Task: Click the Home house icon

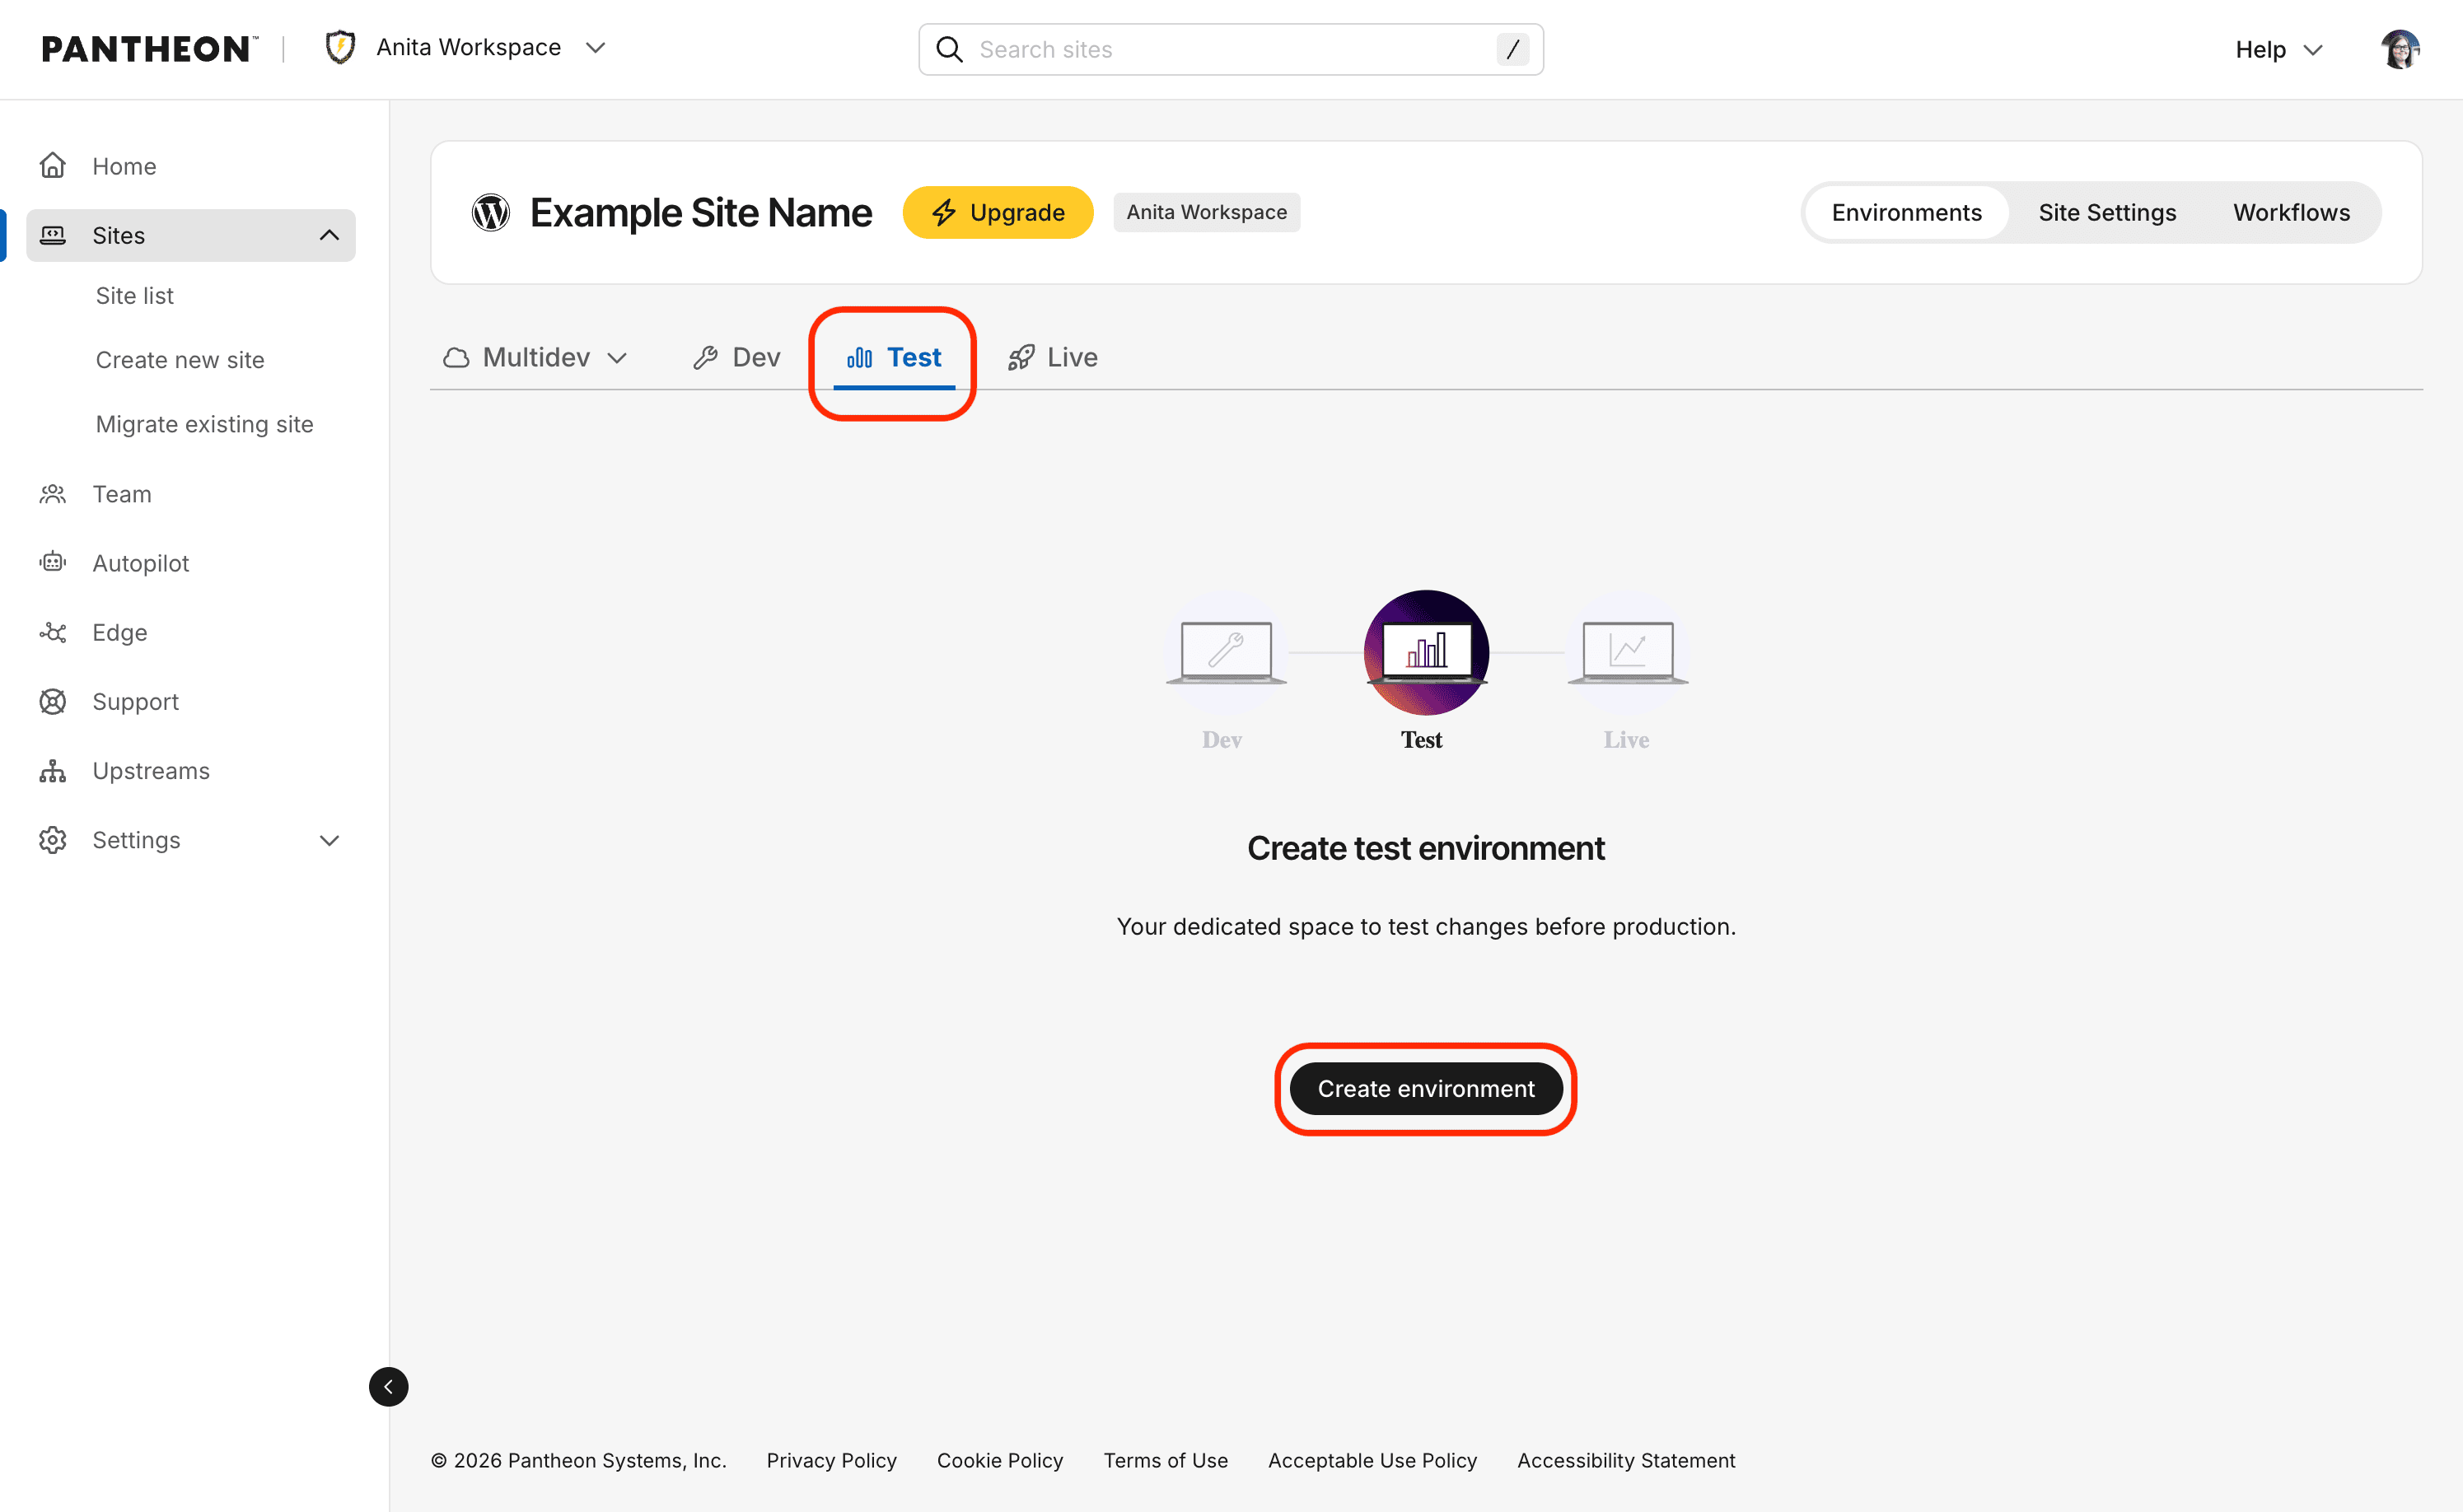Action: point(53,165)
